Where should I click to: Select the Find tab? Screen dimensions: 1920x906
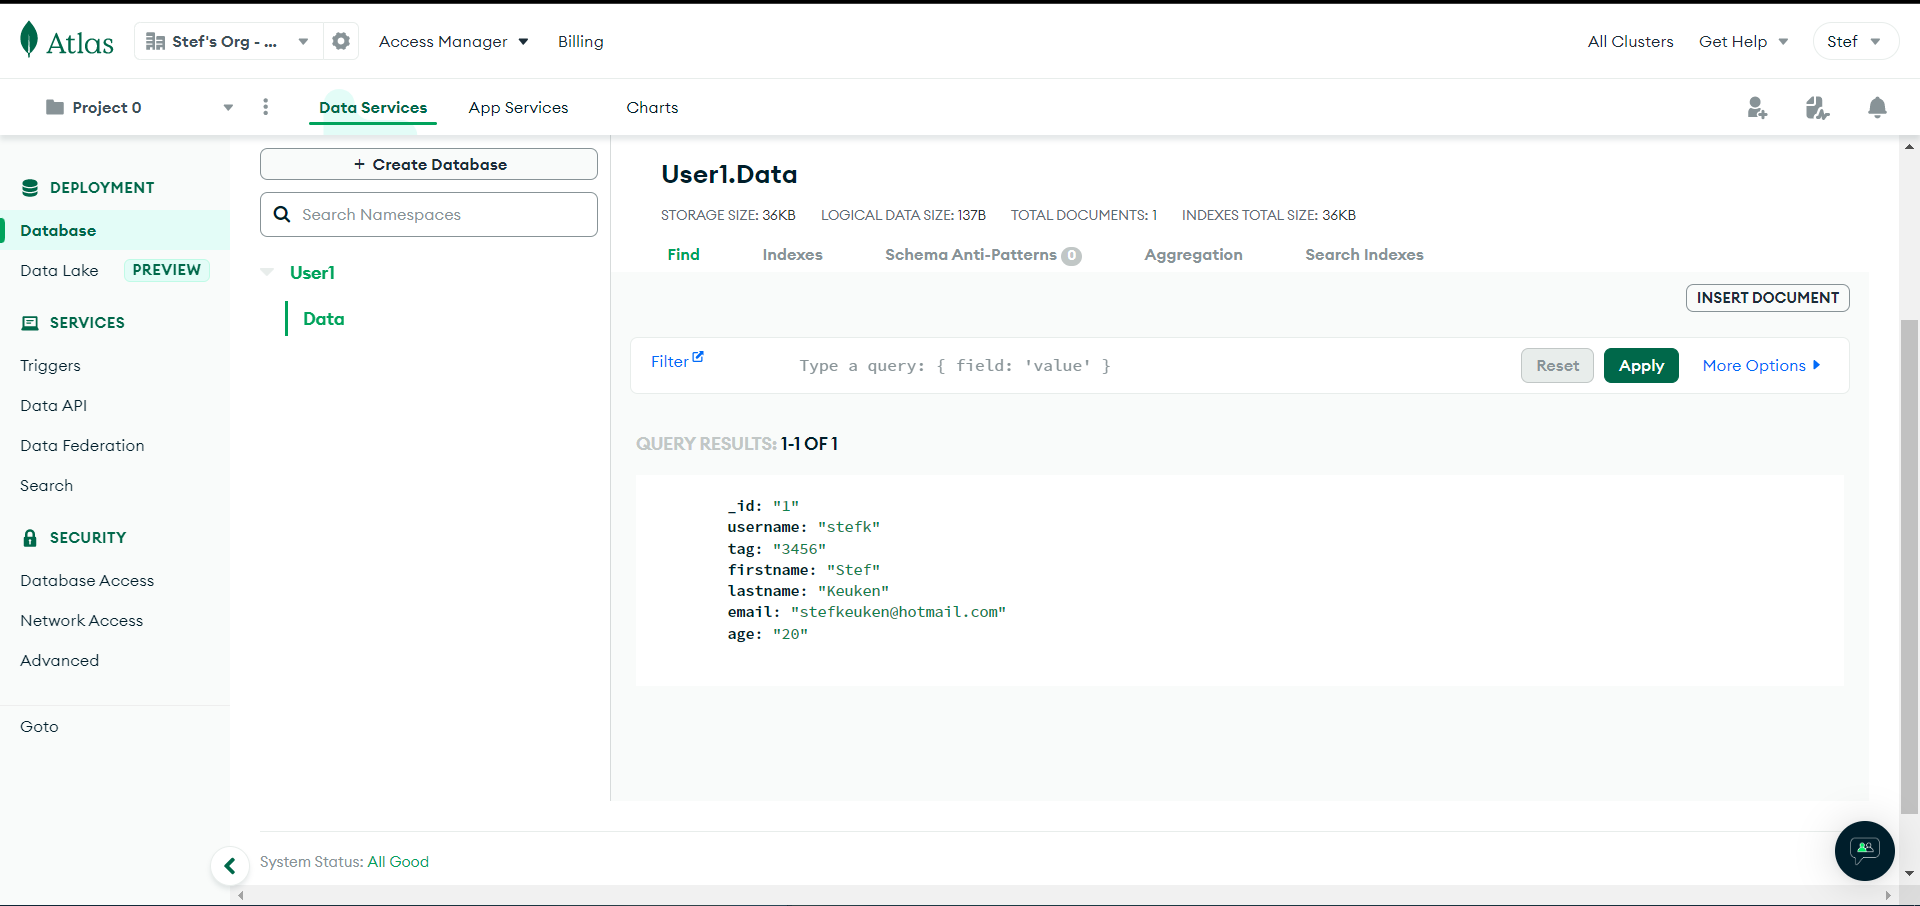click(x=684, y=254)
